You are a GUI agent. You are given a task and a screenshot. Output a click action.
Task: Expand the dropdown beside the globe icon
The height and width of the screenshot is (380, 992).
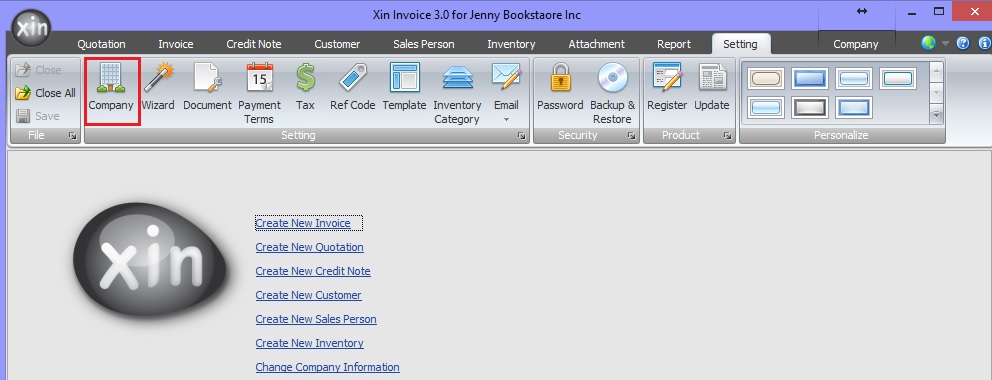[945, 44]
